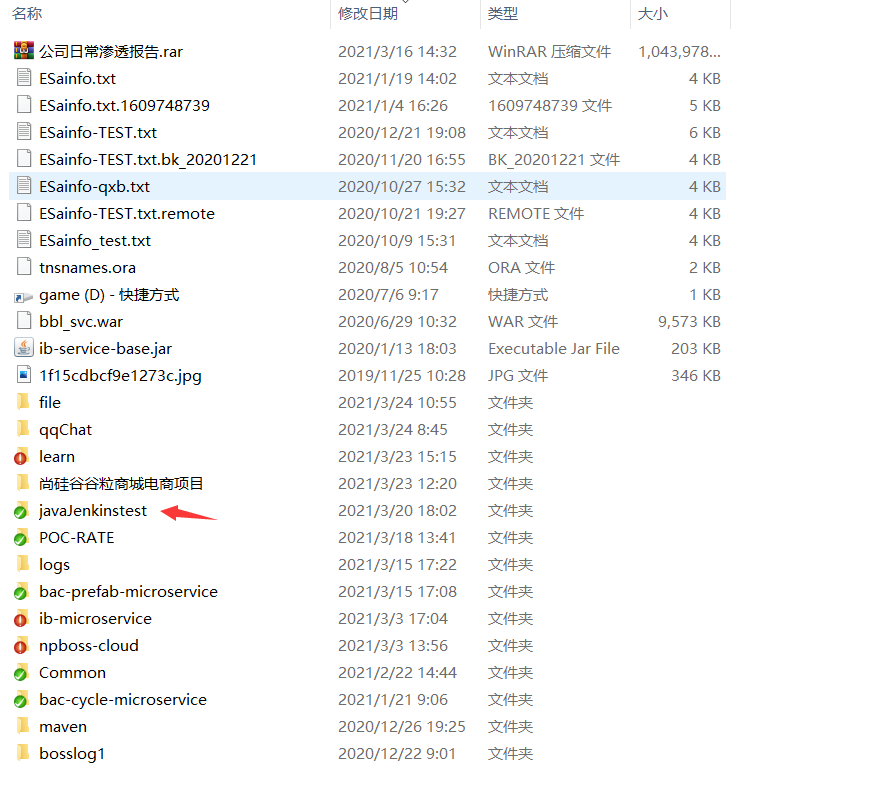Screen dimensions: 885x786
Task: Select file name ib-service-base.jar
Action: (x=105, y=349)
